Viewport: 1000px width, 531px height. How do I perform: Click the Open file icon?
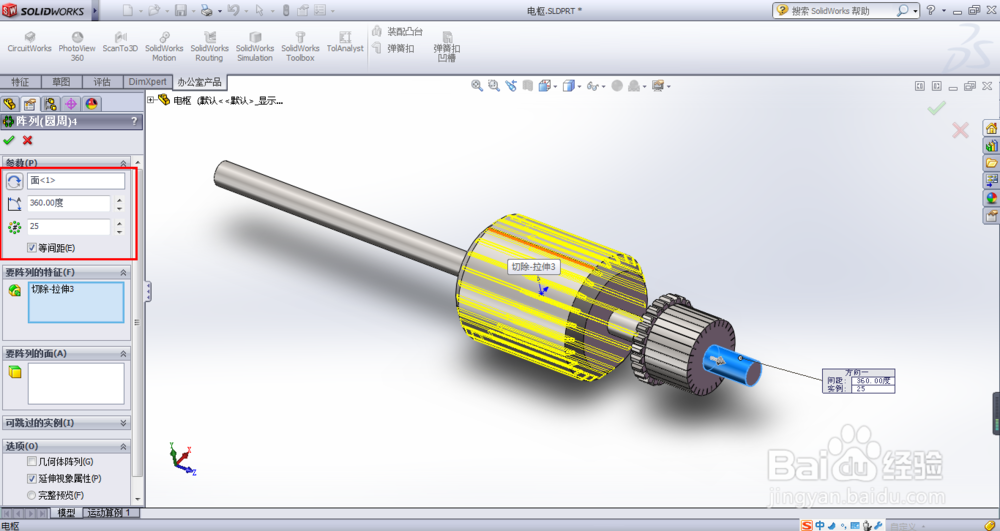point(154,10)
